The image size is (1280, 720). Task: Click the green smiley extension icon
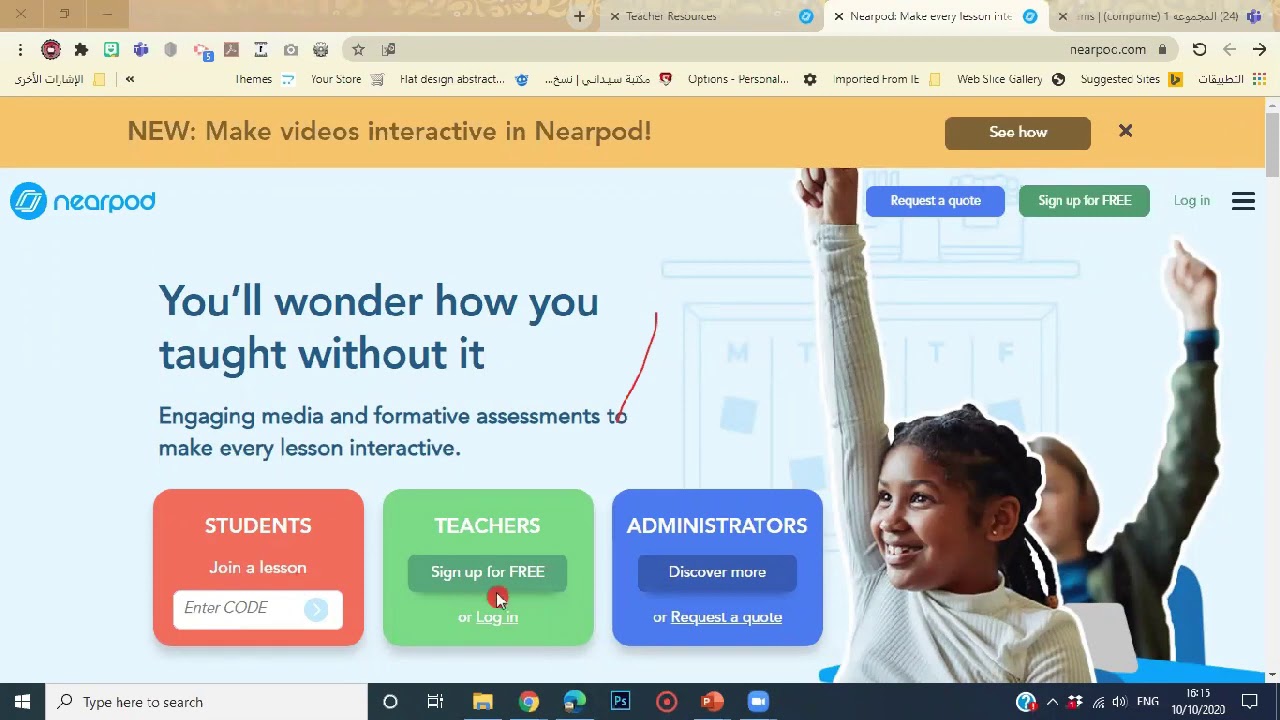pyautogui.click(x=111, y=49)
